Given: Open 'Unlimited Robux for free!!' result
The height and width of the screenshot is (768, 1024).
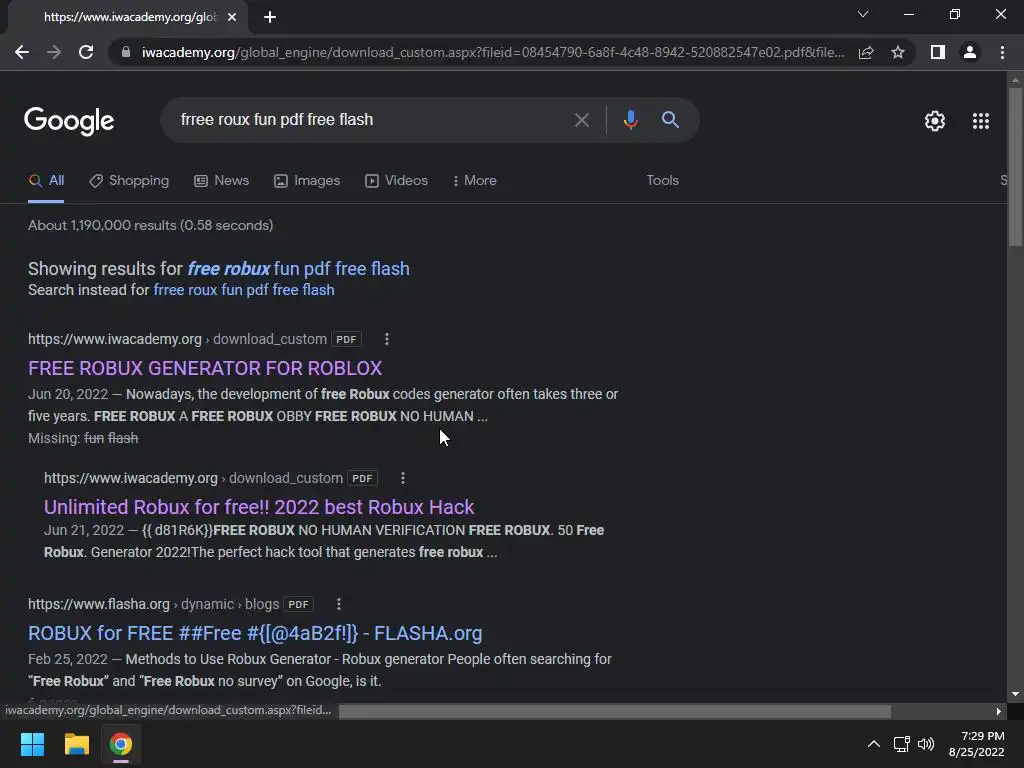Looking at the screenshot, I should pos(259,507).
